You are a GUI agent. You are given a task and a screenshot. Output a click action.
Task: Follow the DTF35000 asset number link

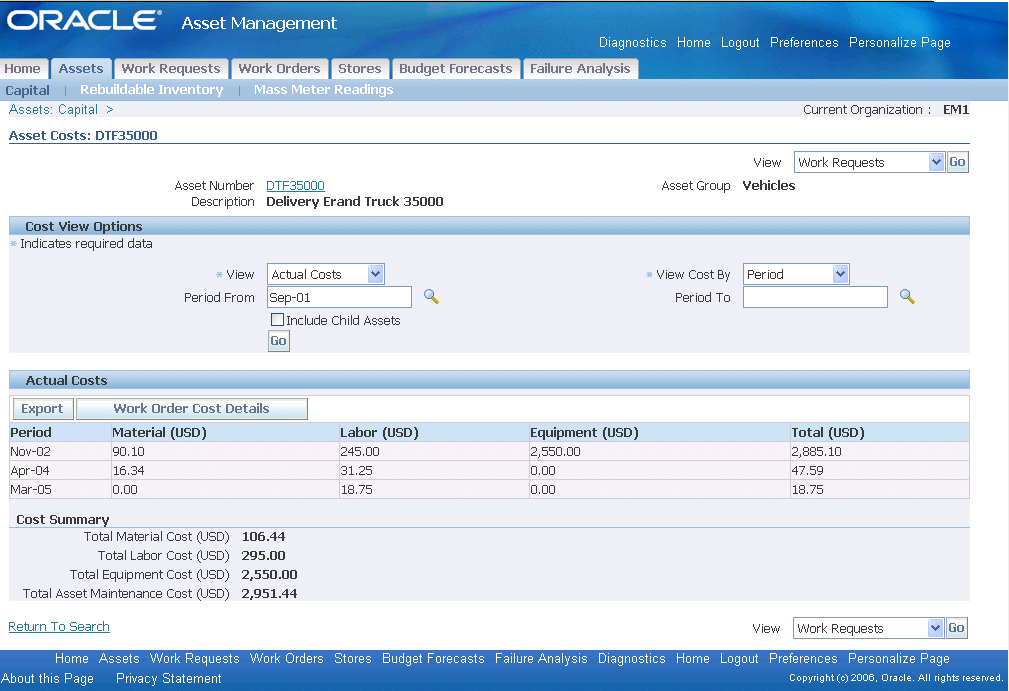tap(295, 185)
